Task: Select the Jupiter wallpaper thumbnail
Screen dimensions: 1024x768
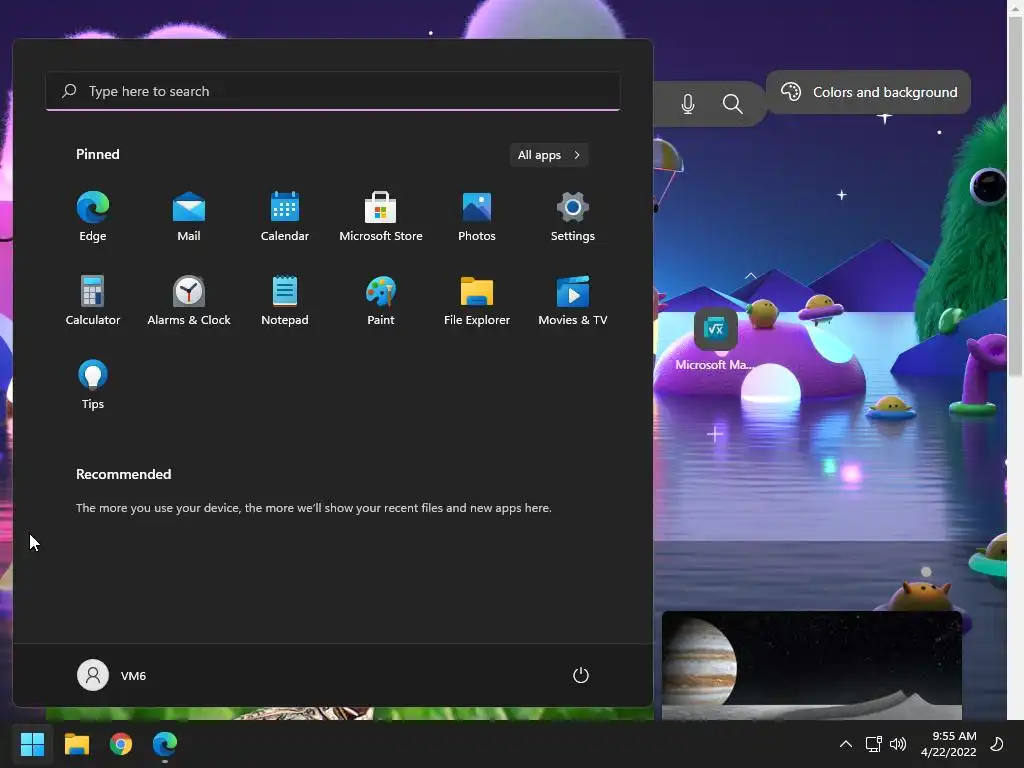Action: click(x=812, y=665)
